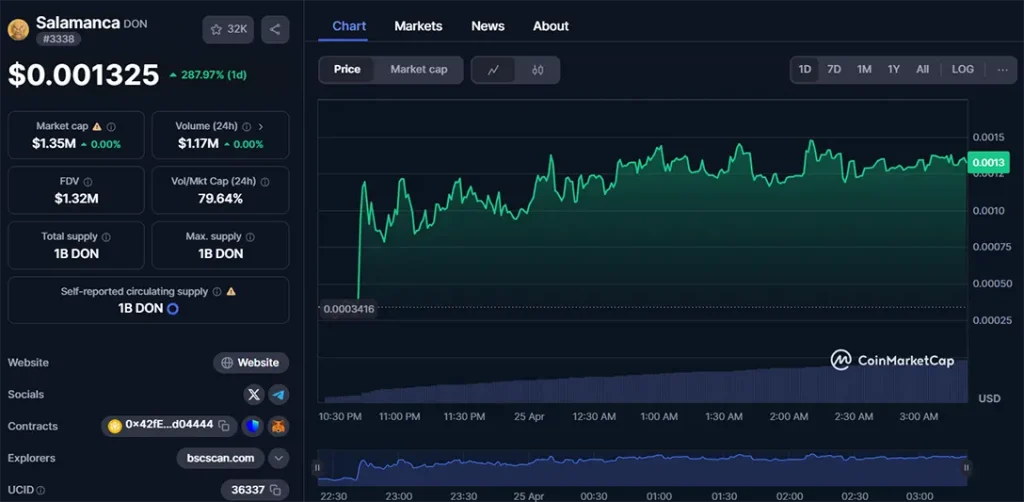Expand Volume (24h) details arrow
The height and width of the screenshot is (502, 1024).
click(261, 127)
